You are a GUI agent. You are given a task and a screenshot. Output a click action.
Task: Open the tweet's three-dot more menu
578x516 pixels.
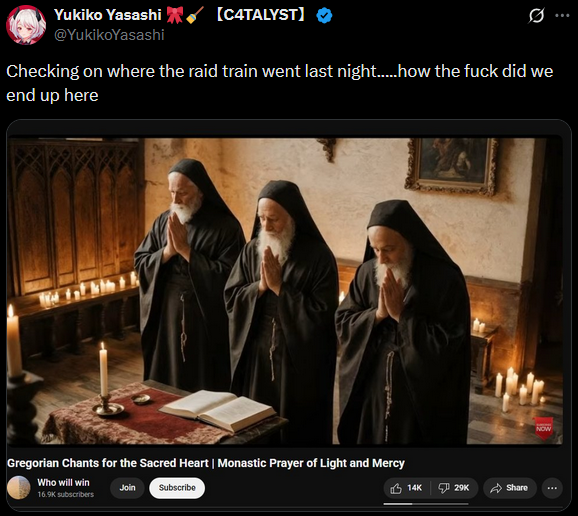562,15
